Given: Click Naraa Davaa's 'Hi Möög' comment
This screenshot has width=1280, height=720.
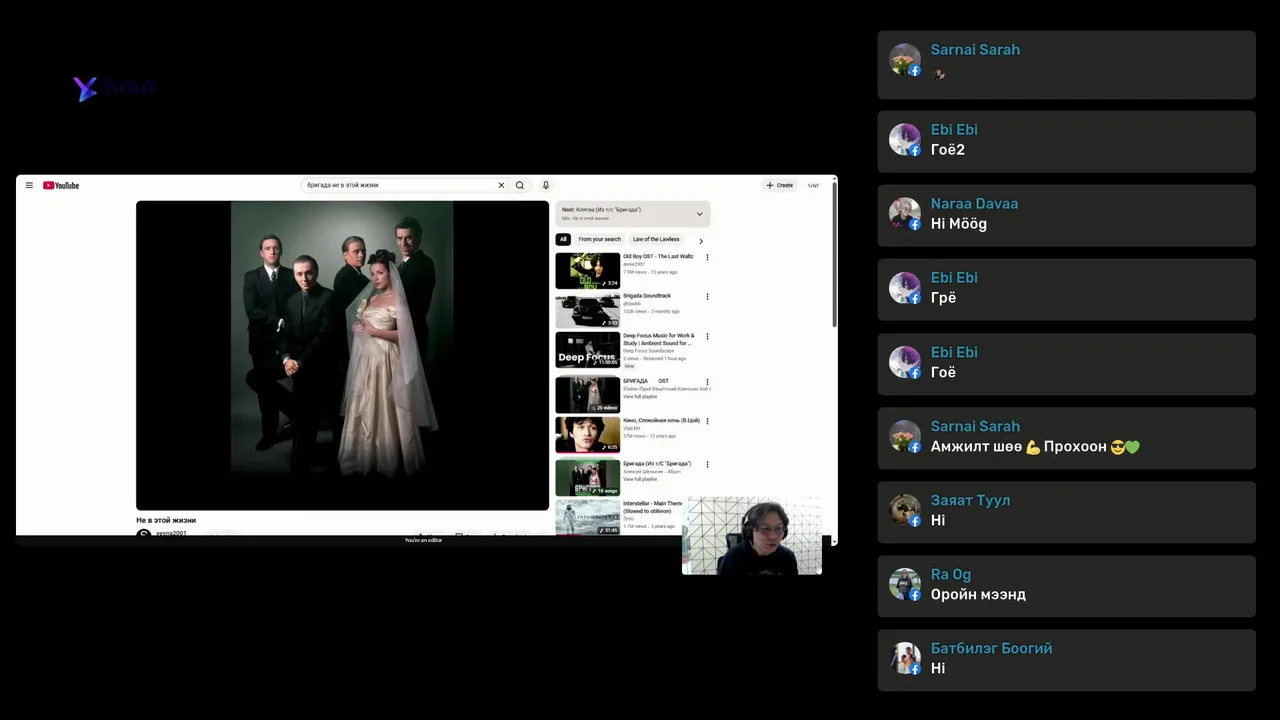Looking at the screenshot, I should [1066, 214].
